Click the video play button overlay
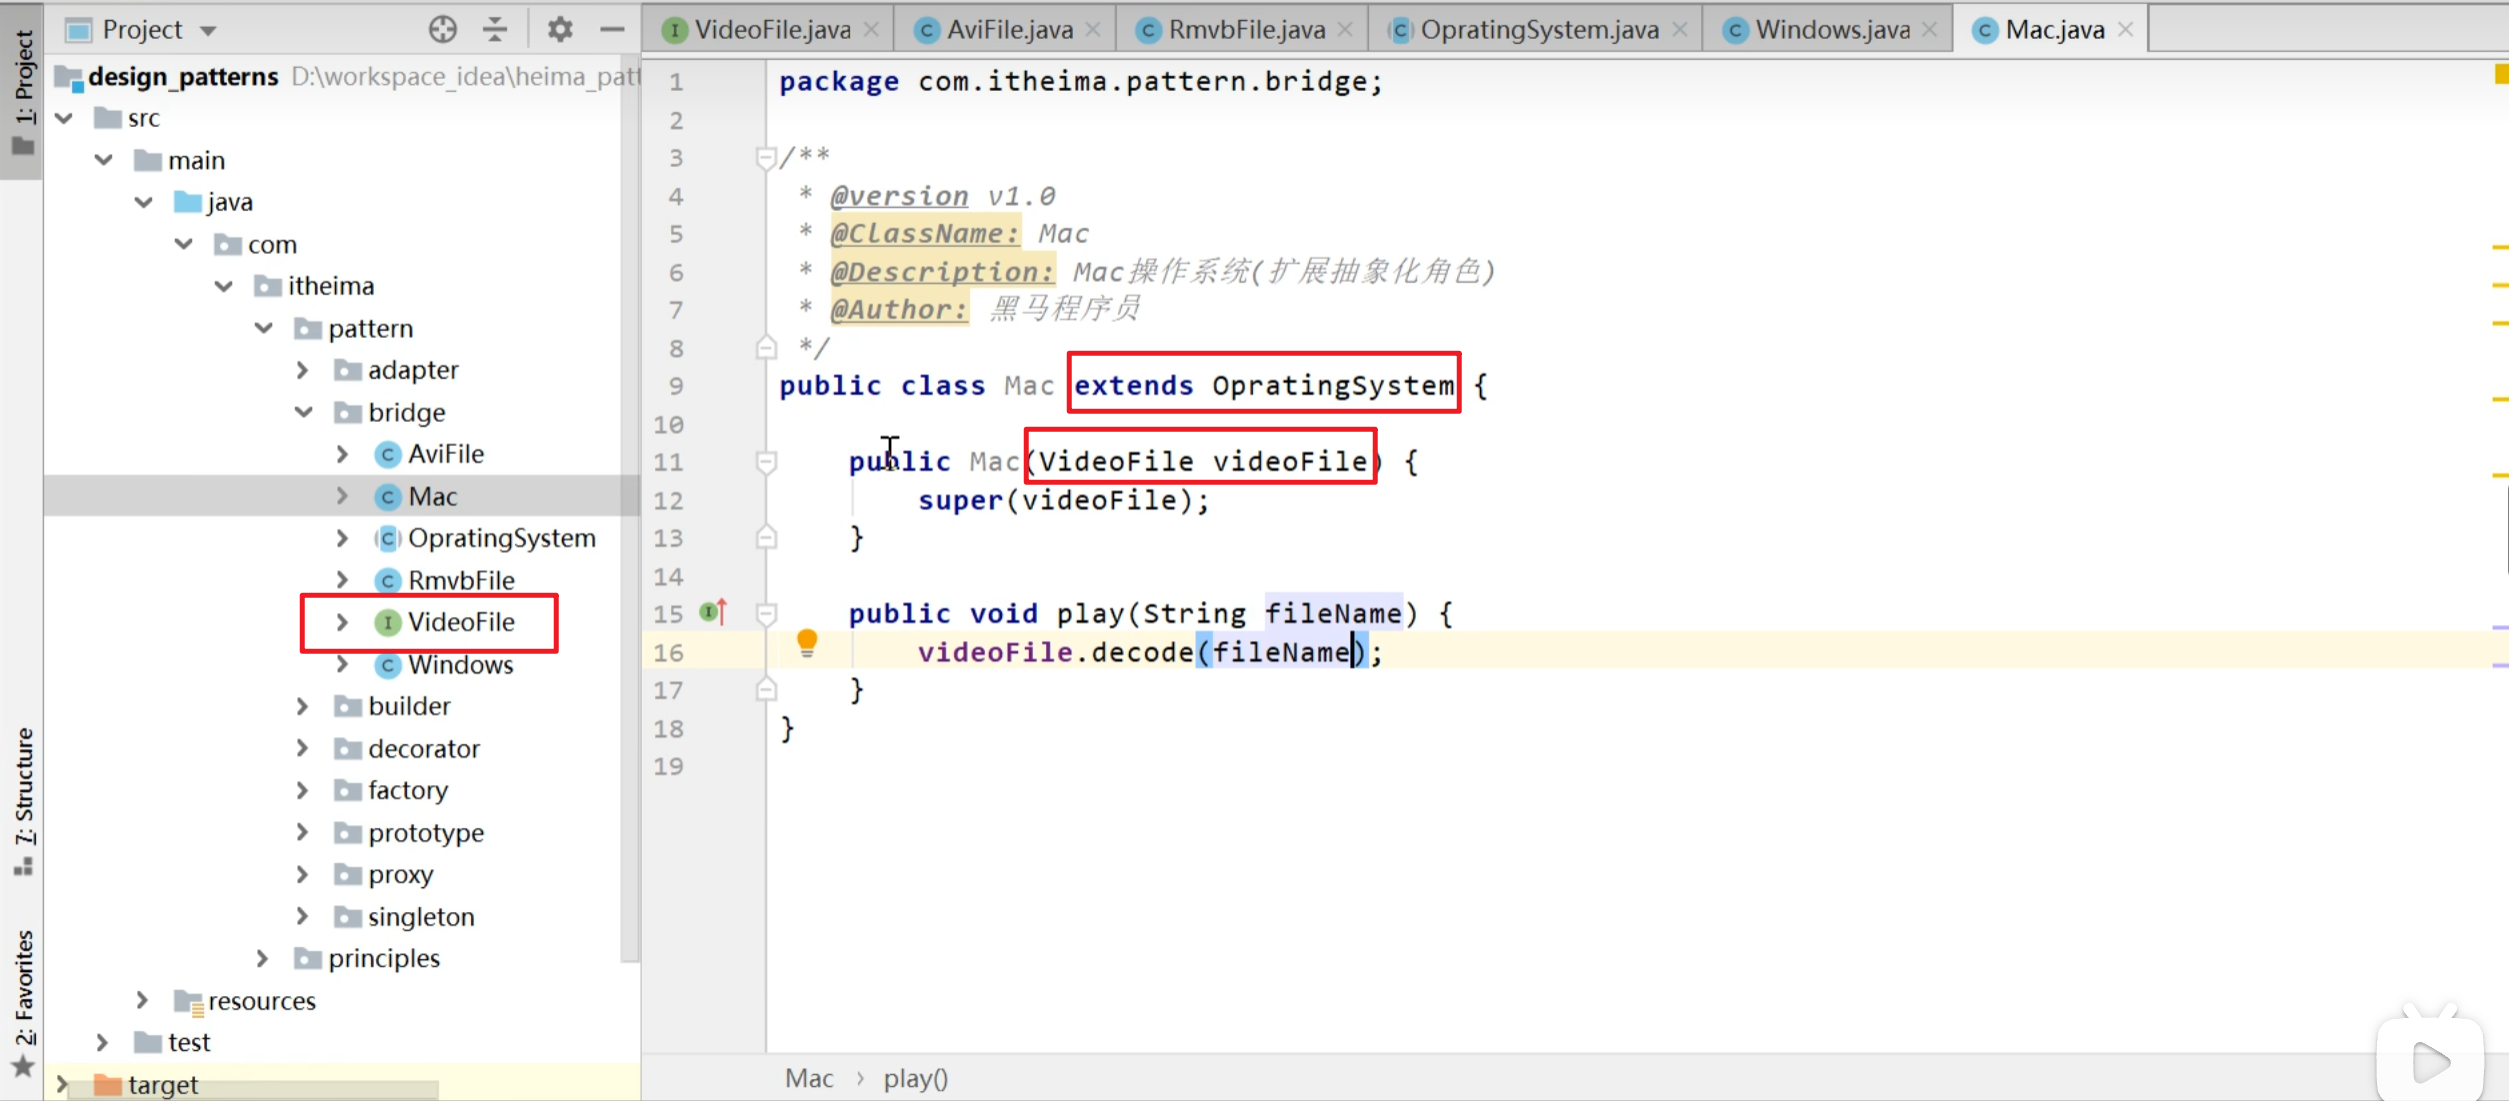Screen dimensions: 2509x1101 pyautogui.click(x=2430, y=1062)
